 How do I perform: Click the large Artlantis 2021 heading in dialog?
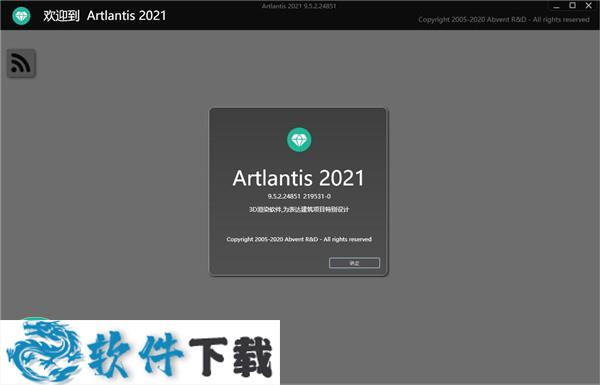[x=298, y=178]
